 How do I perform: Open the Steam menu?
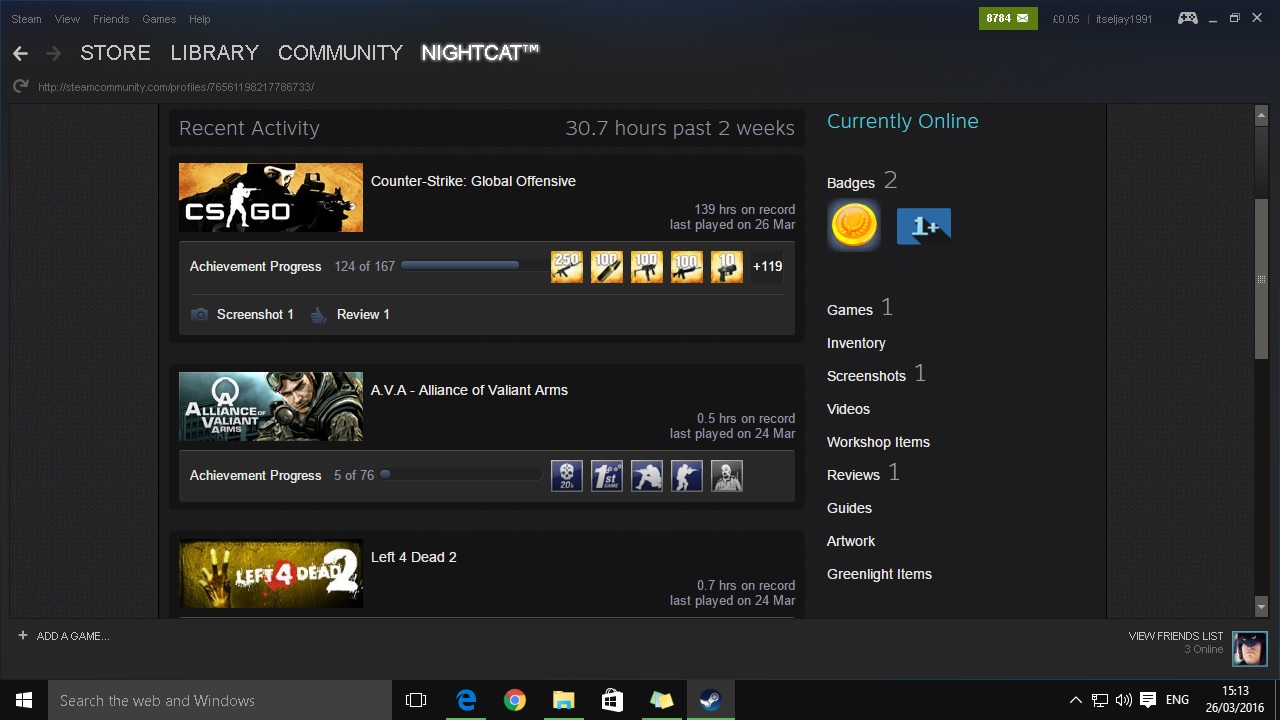click(x=26, y=19)
